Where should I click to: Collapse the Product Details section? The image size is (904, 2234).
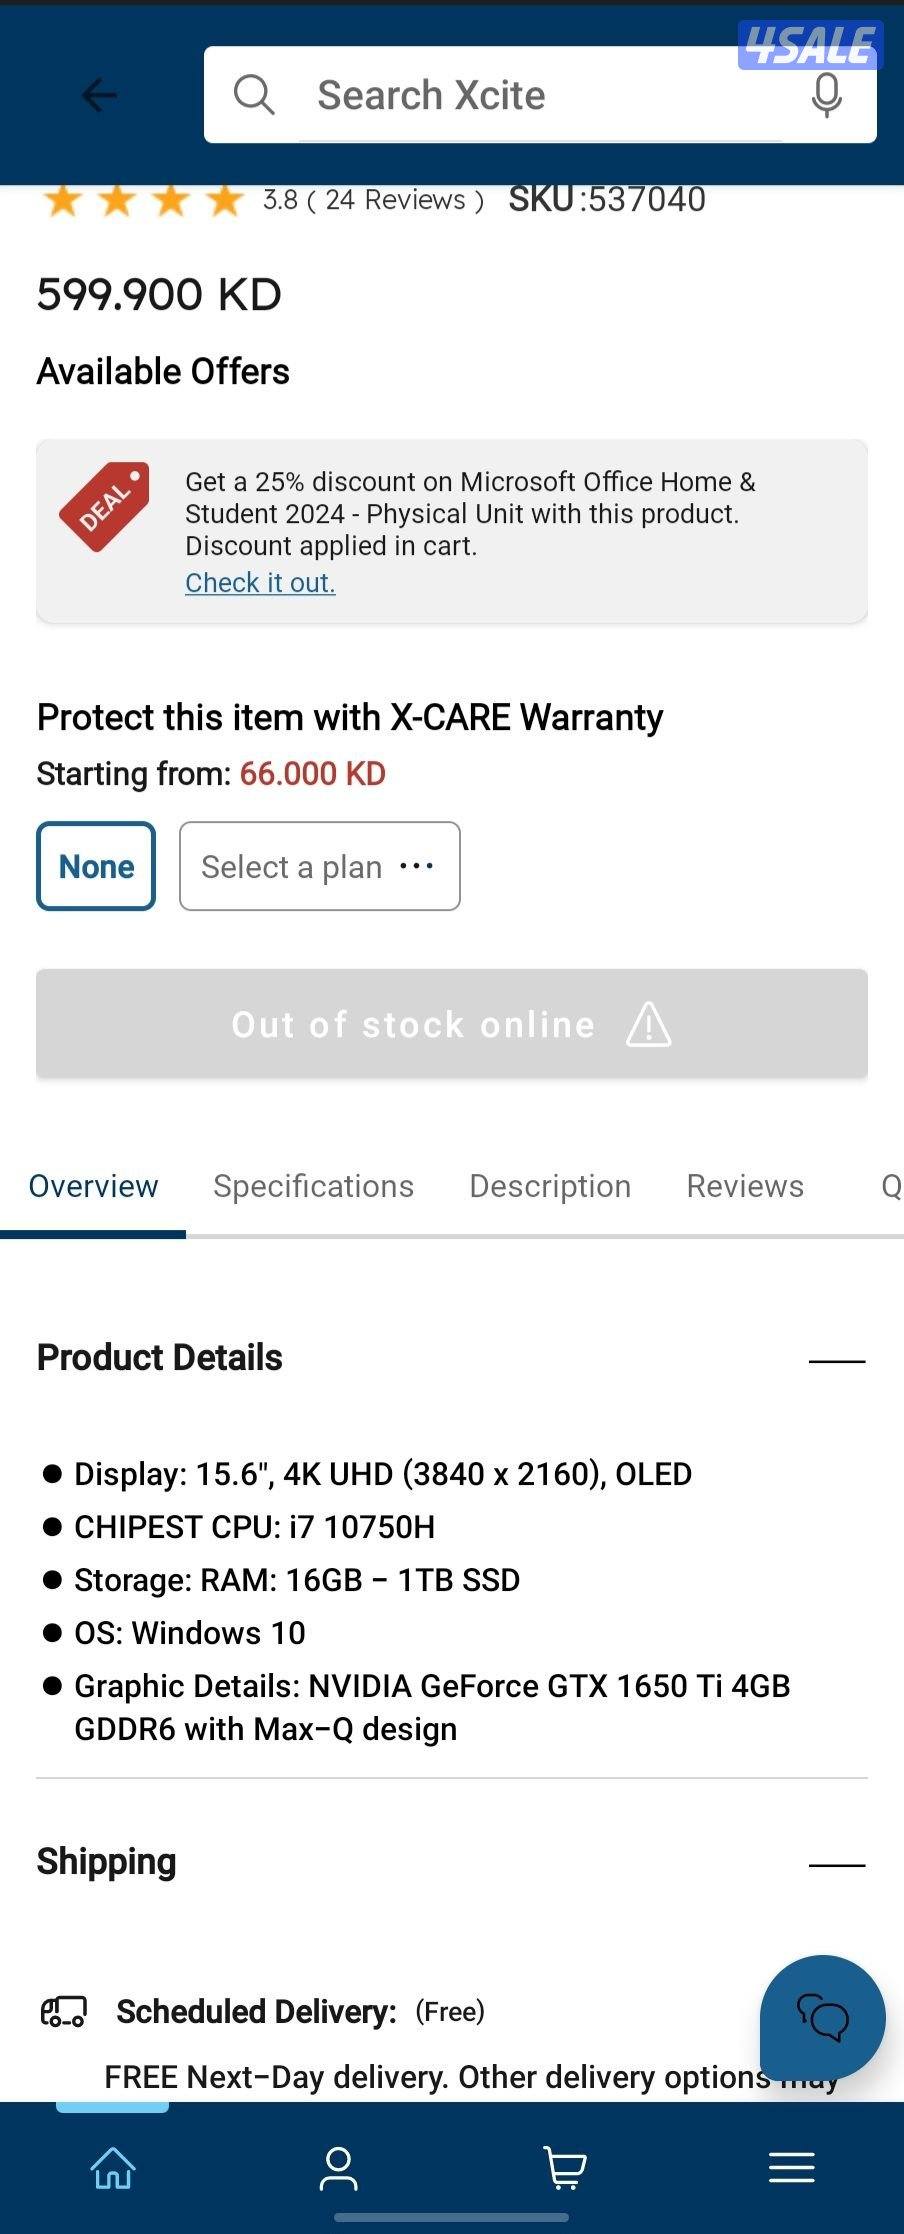point(836,1360)
